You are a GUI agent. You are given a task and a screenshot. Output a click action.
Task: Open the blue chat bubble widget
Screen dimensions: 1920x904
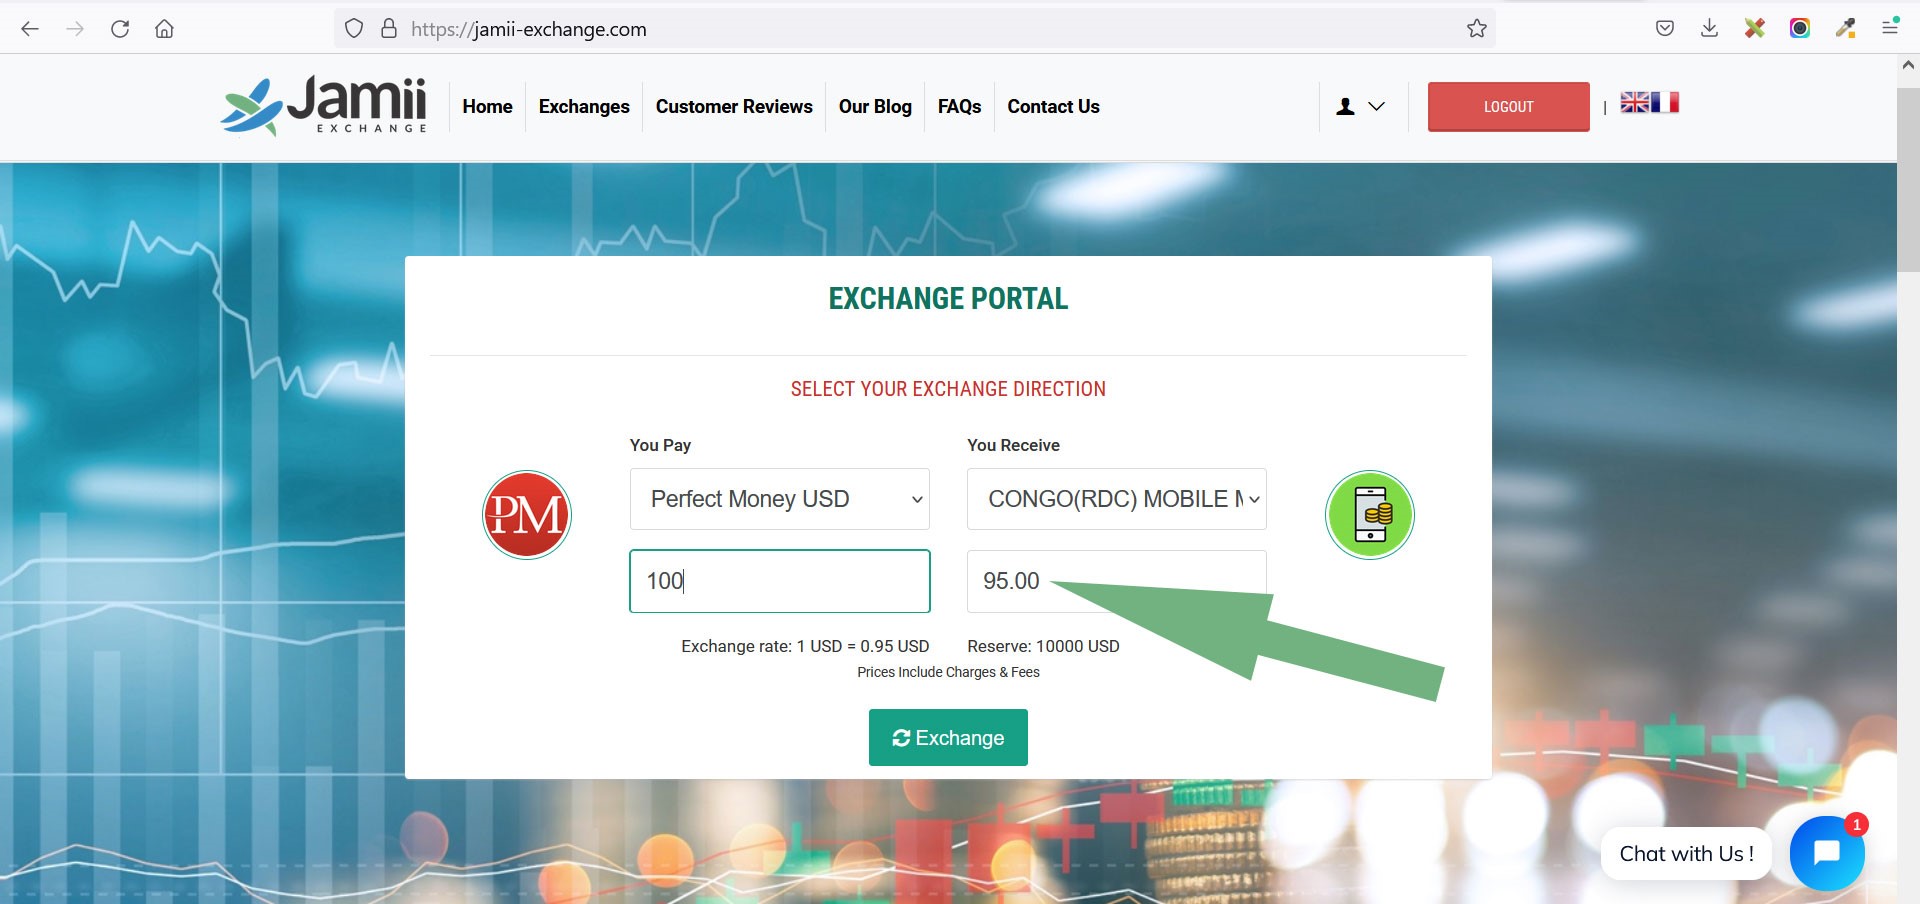coord(1827,853)
